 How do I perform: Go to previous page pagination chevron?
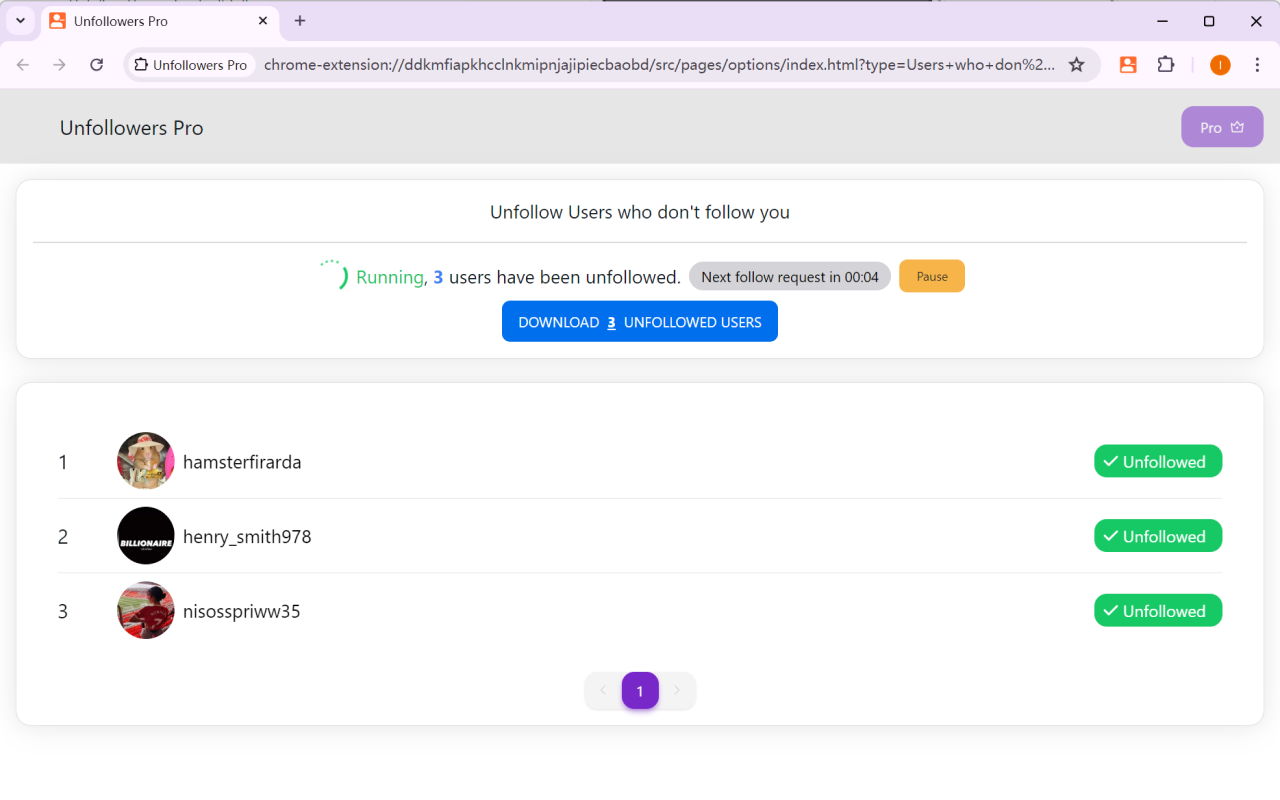click(603, 691)
